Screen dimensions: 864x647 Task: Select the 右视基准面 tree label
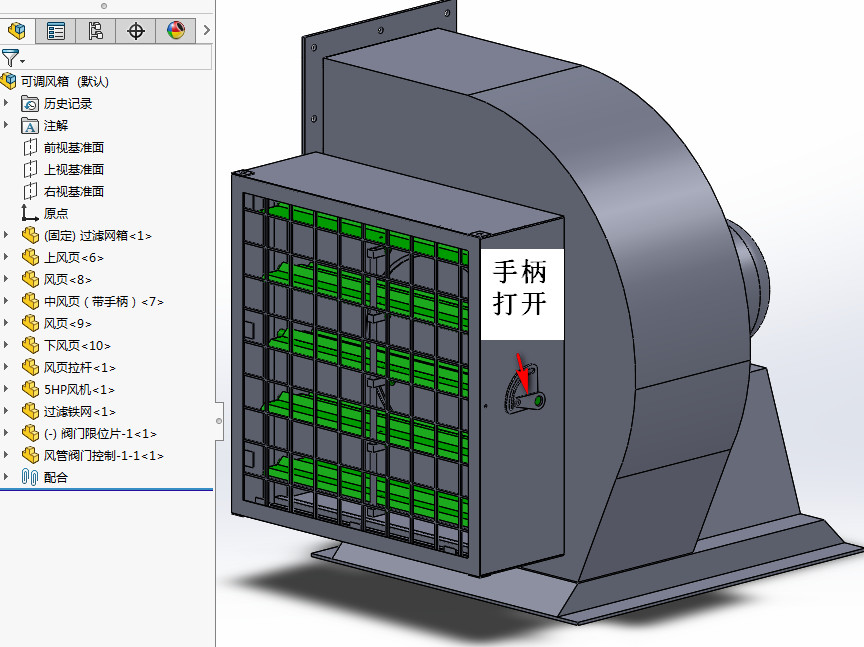74,192
